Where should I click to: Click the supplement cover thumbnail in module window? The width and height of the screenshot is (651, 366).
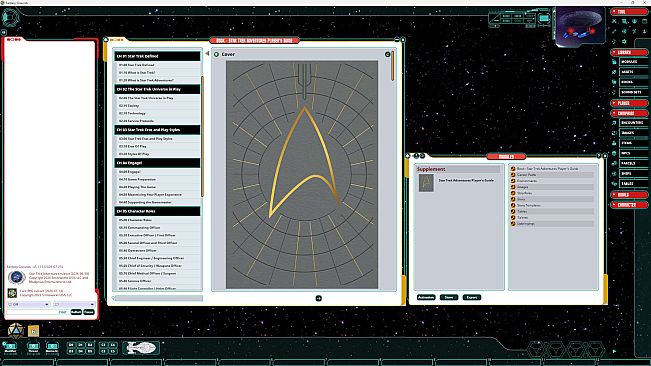[426, 183]
